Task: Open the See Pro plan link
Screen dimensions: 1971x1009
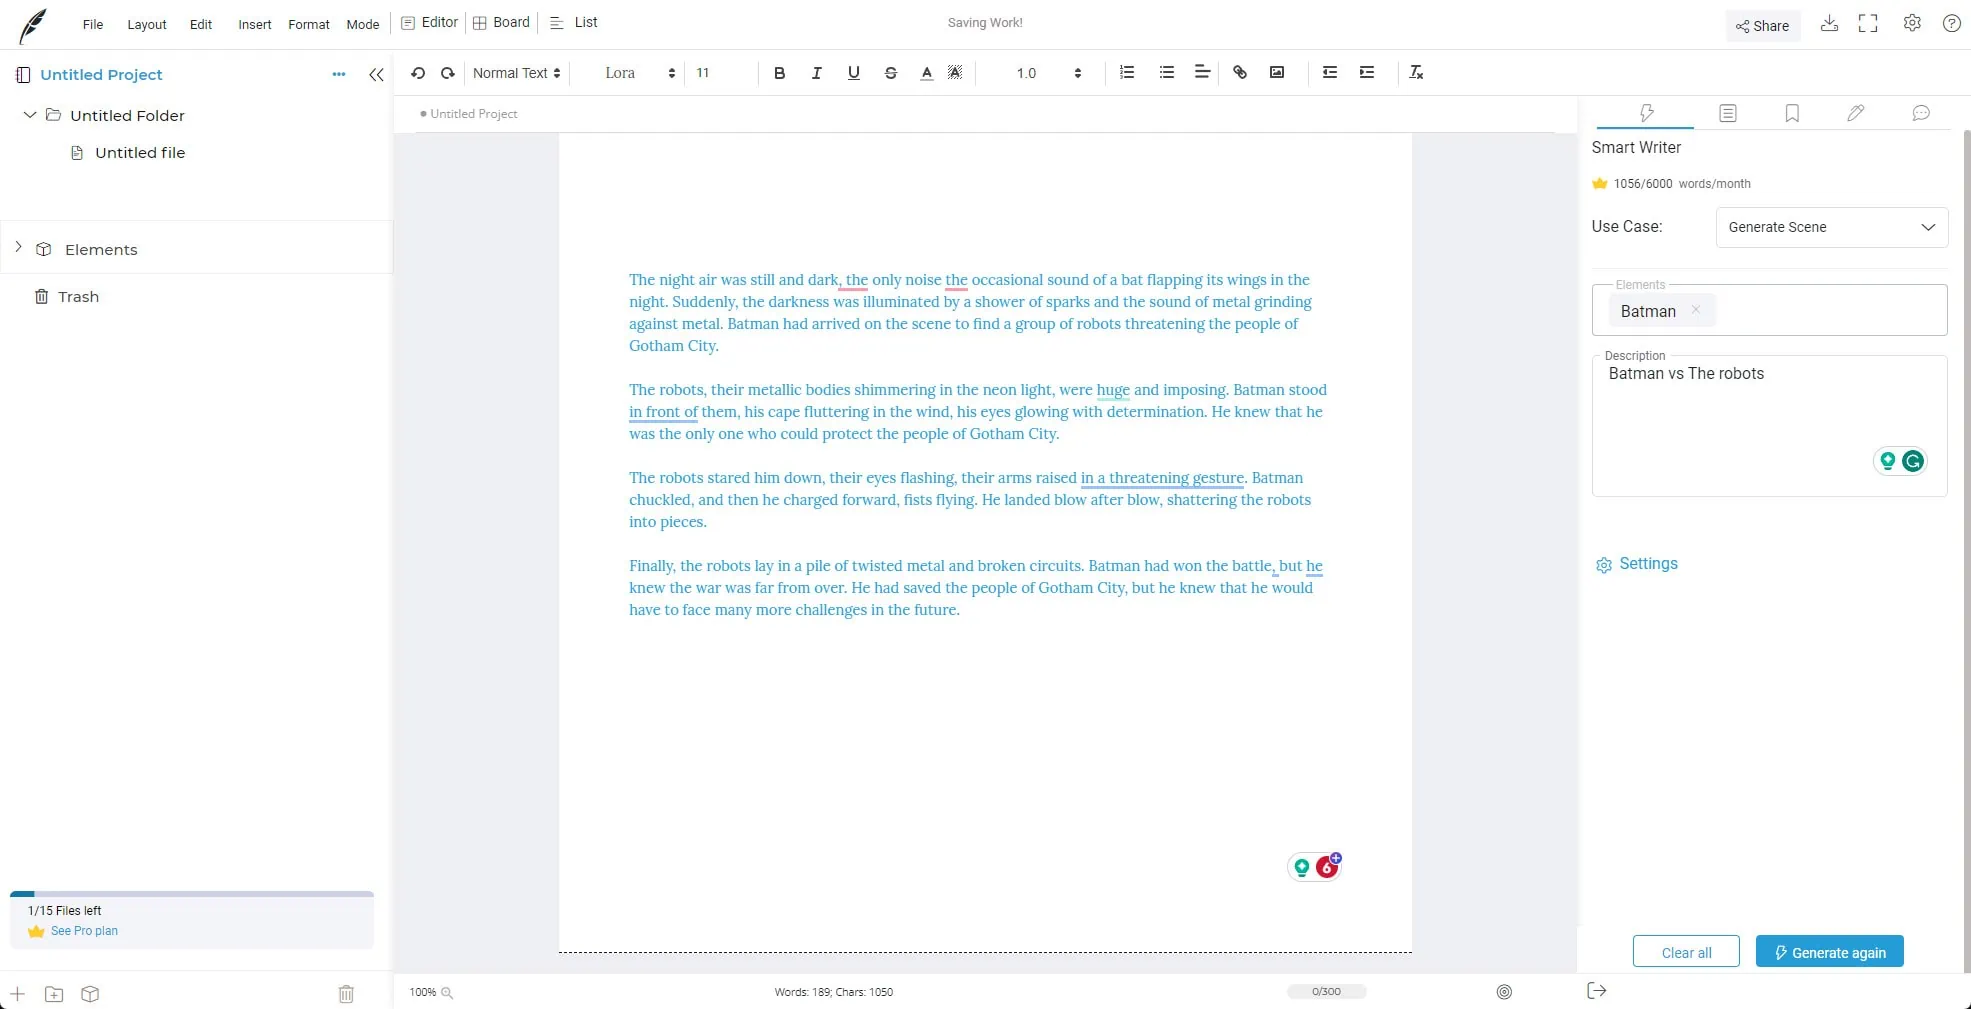Action: tap(84, 931)
